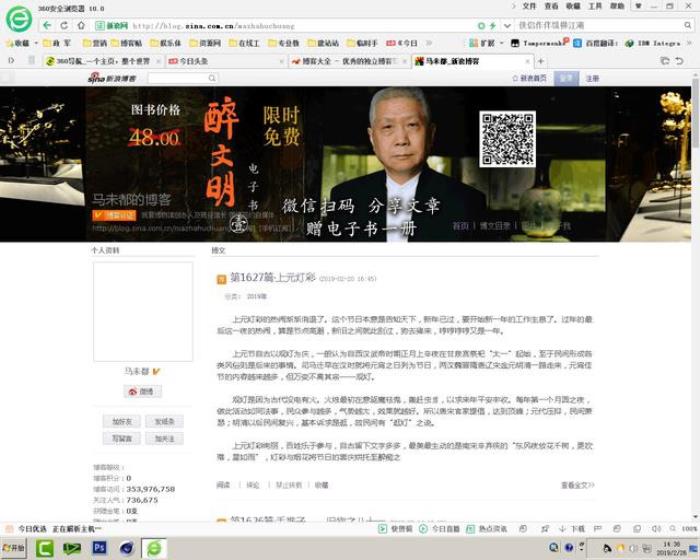Click the browser back arrow button
700x560 pixels.
click(49, 25)
